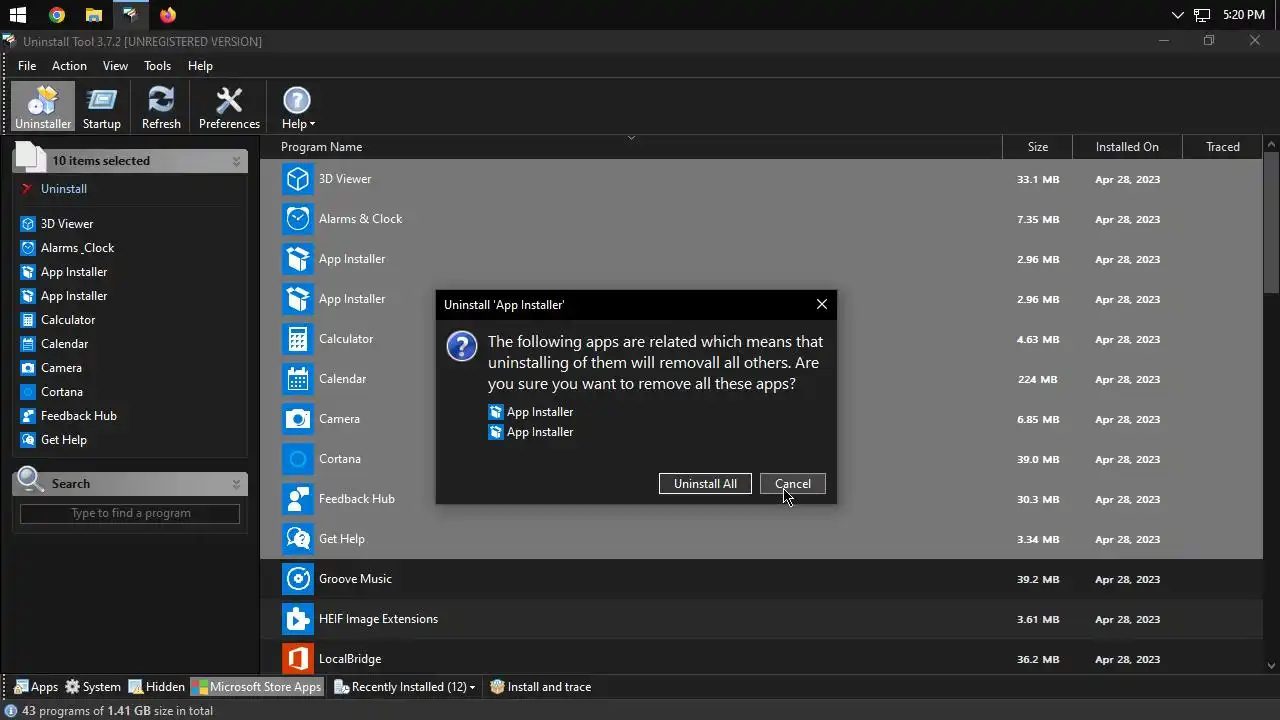1280x720 pixels.
Task: Switch to the Hidden tab
Action: coord(156,687)
